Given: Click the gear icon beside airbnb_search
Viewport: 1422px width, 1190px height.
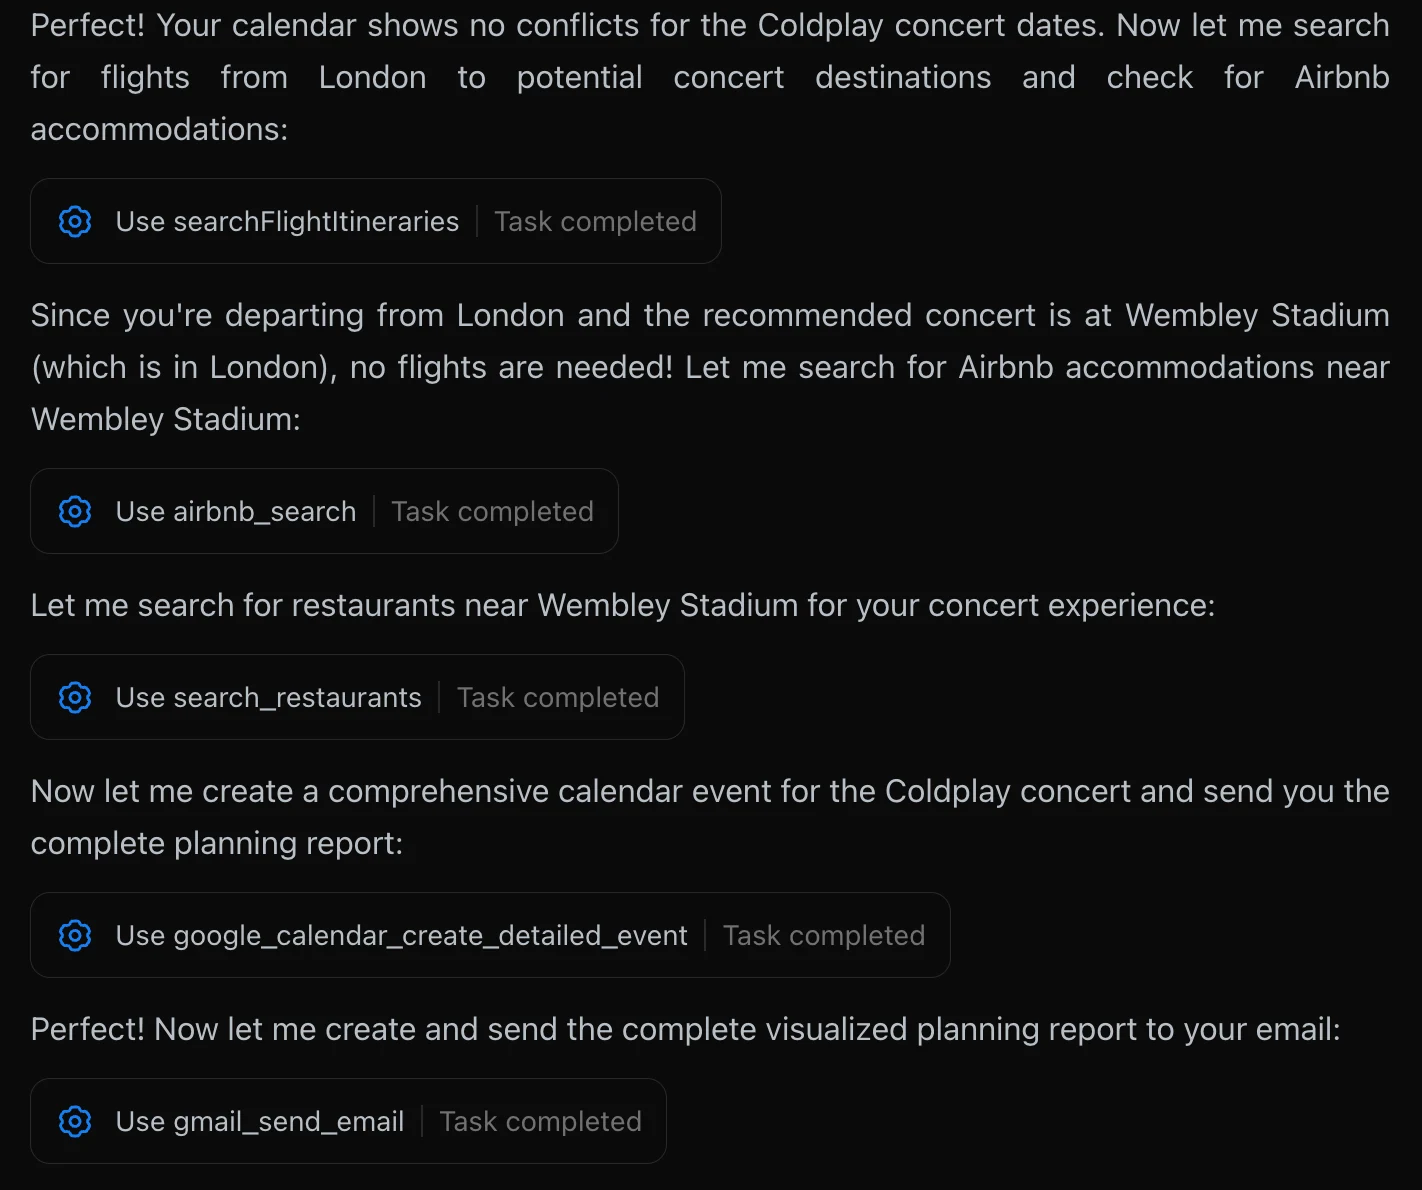Looking at the screenshot, I should (x=75, y=511).
